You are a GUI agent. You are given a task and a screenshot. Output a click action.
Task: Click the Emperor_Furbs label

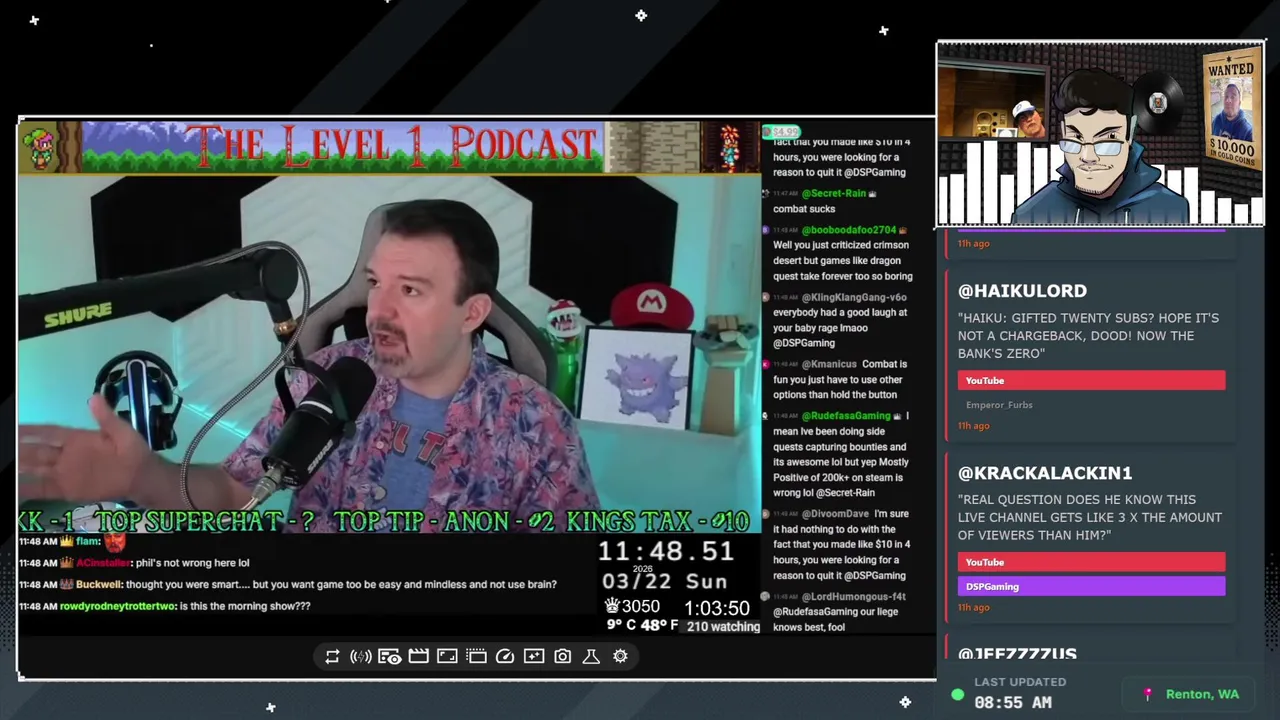coord(999,405)
